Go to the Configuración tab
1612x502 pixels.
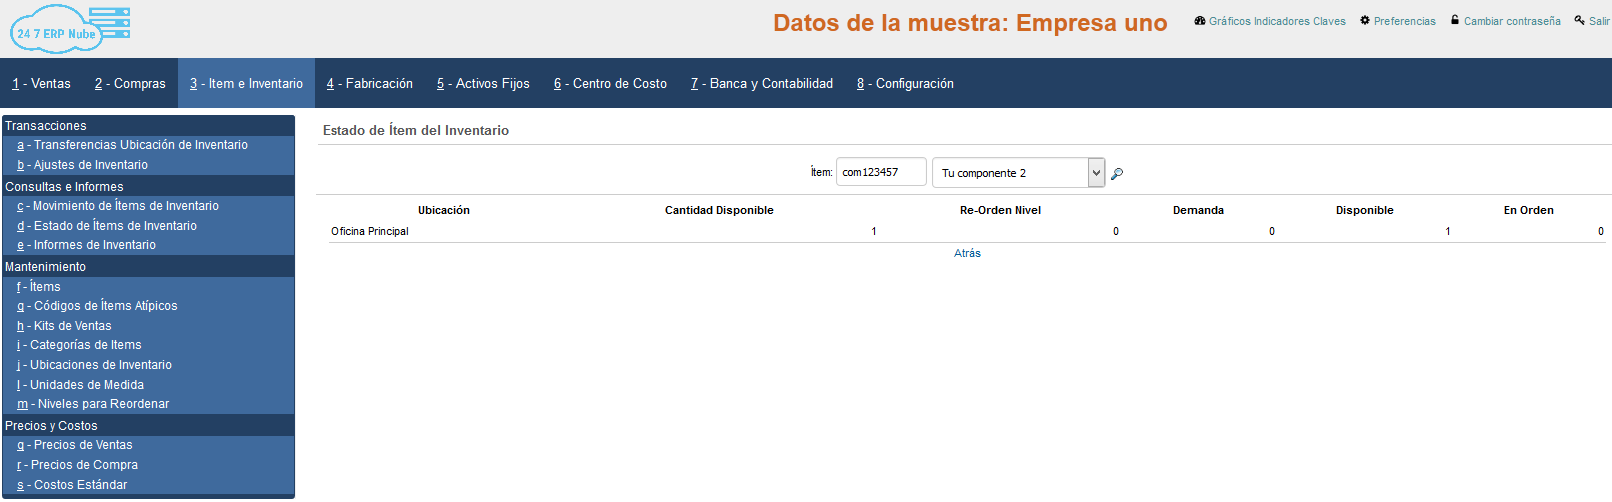(905, 84)
